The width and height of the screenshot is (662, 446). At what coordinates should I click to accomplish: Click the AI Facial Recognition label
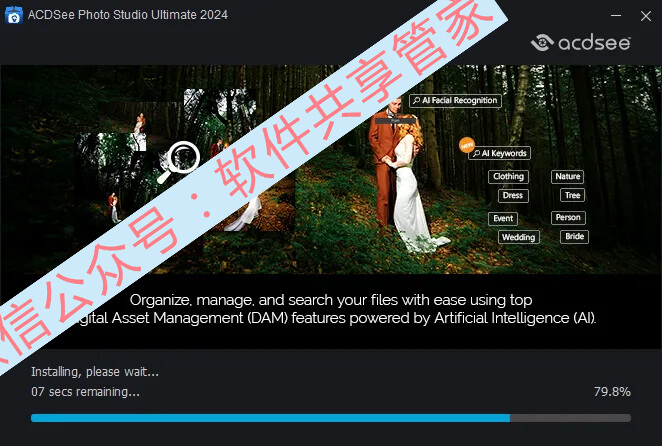[455, 101]
